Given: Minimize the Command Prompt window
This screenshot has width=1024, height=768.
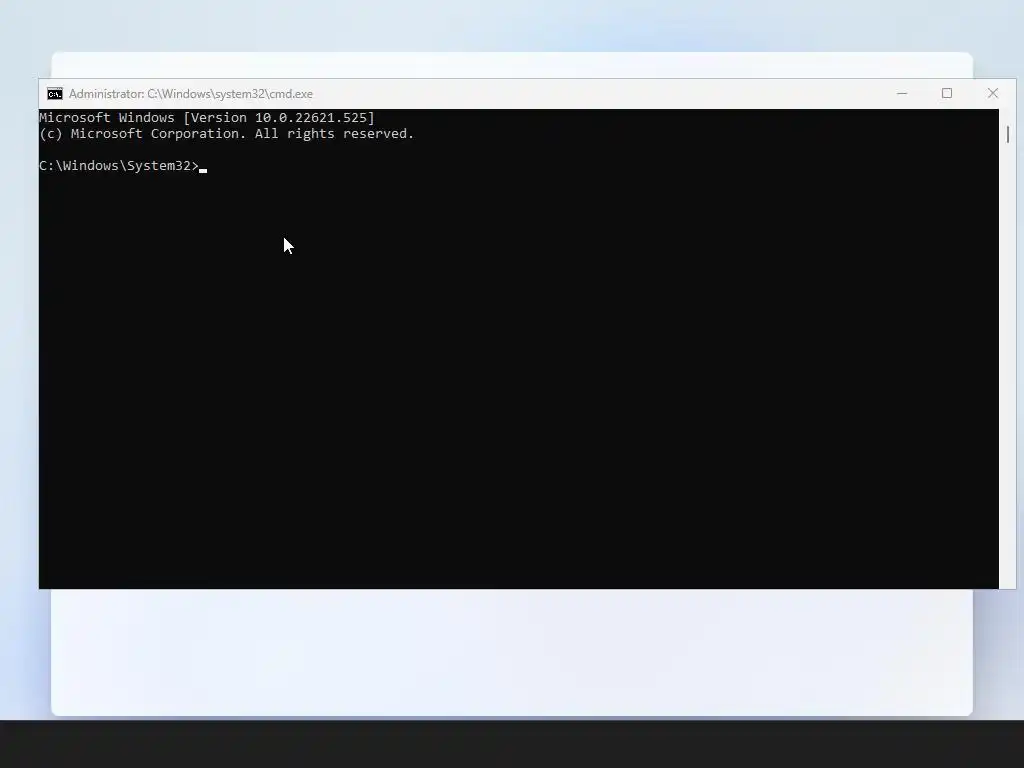Looking at the screenshot, I should point(902,94).
